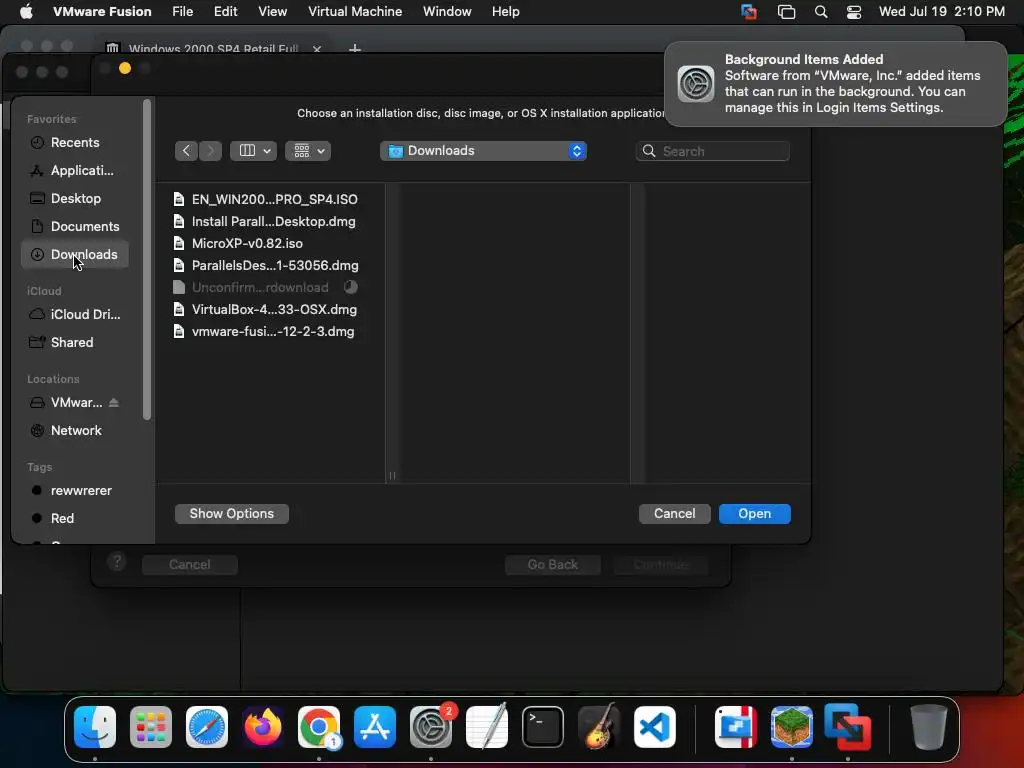Open the Edit menu
Image resolution: width=1024 pixels, height=768 pixels.
(225, 12)
